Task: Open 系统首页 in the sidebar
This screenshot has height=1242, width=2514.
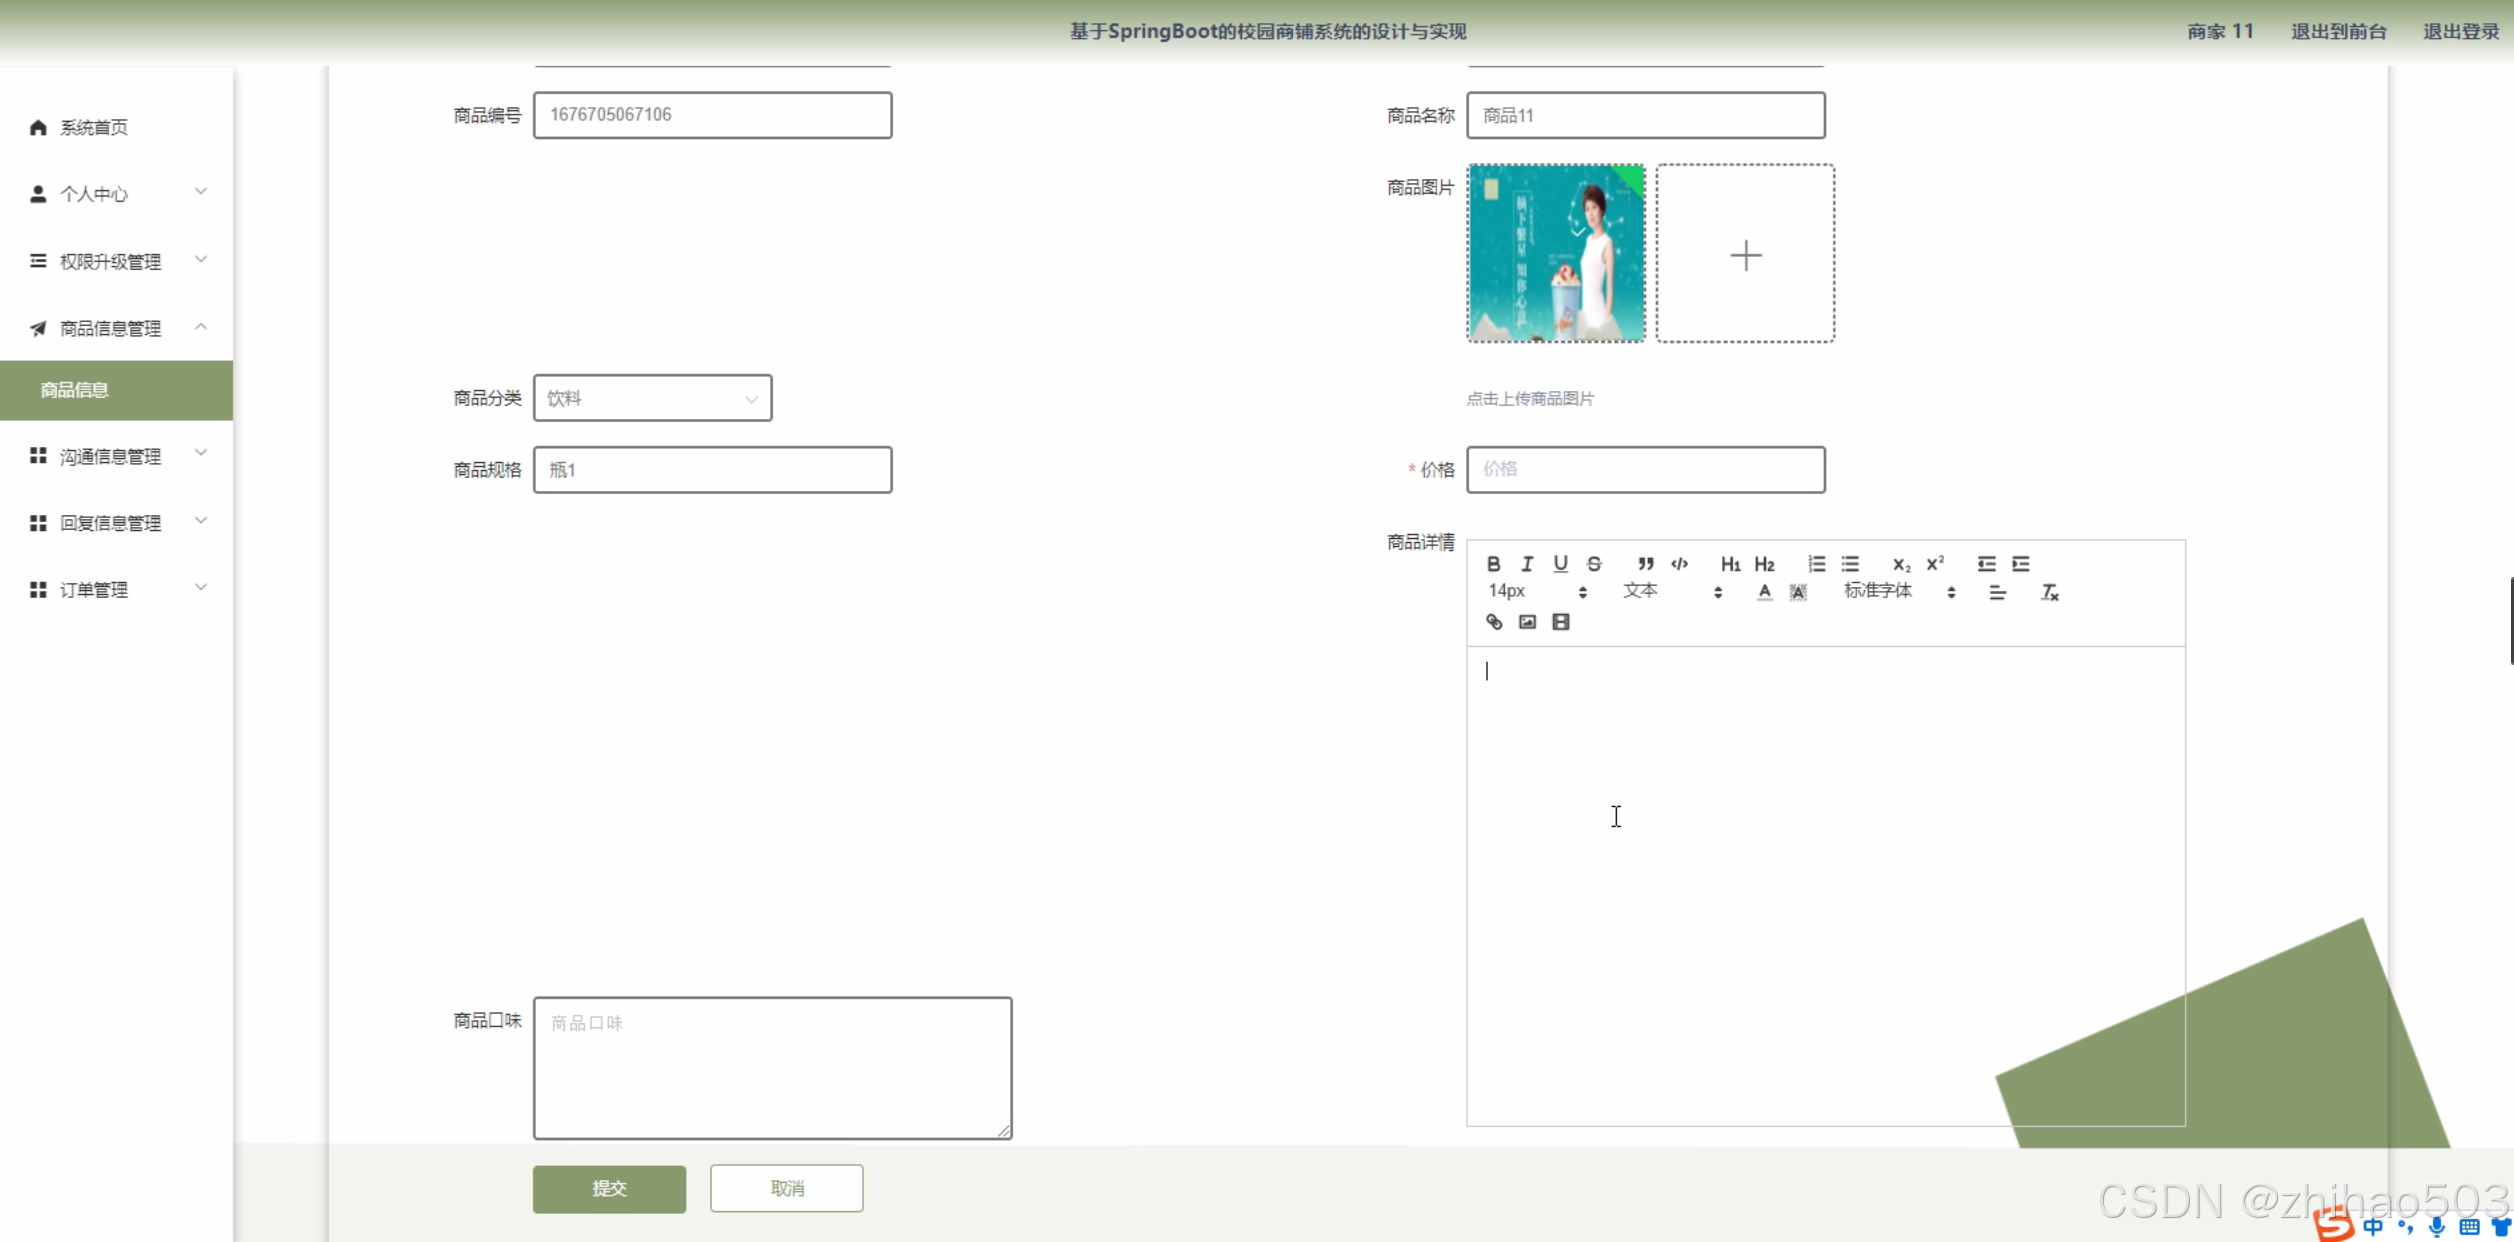Action: (94, 127)
